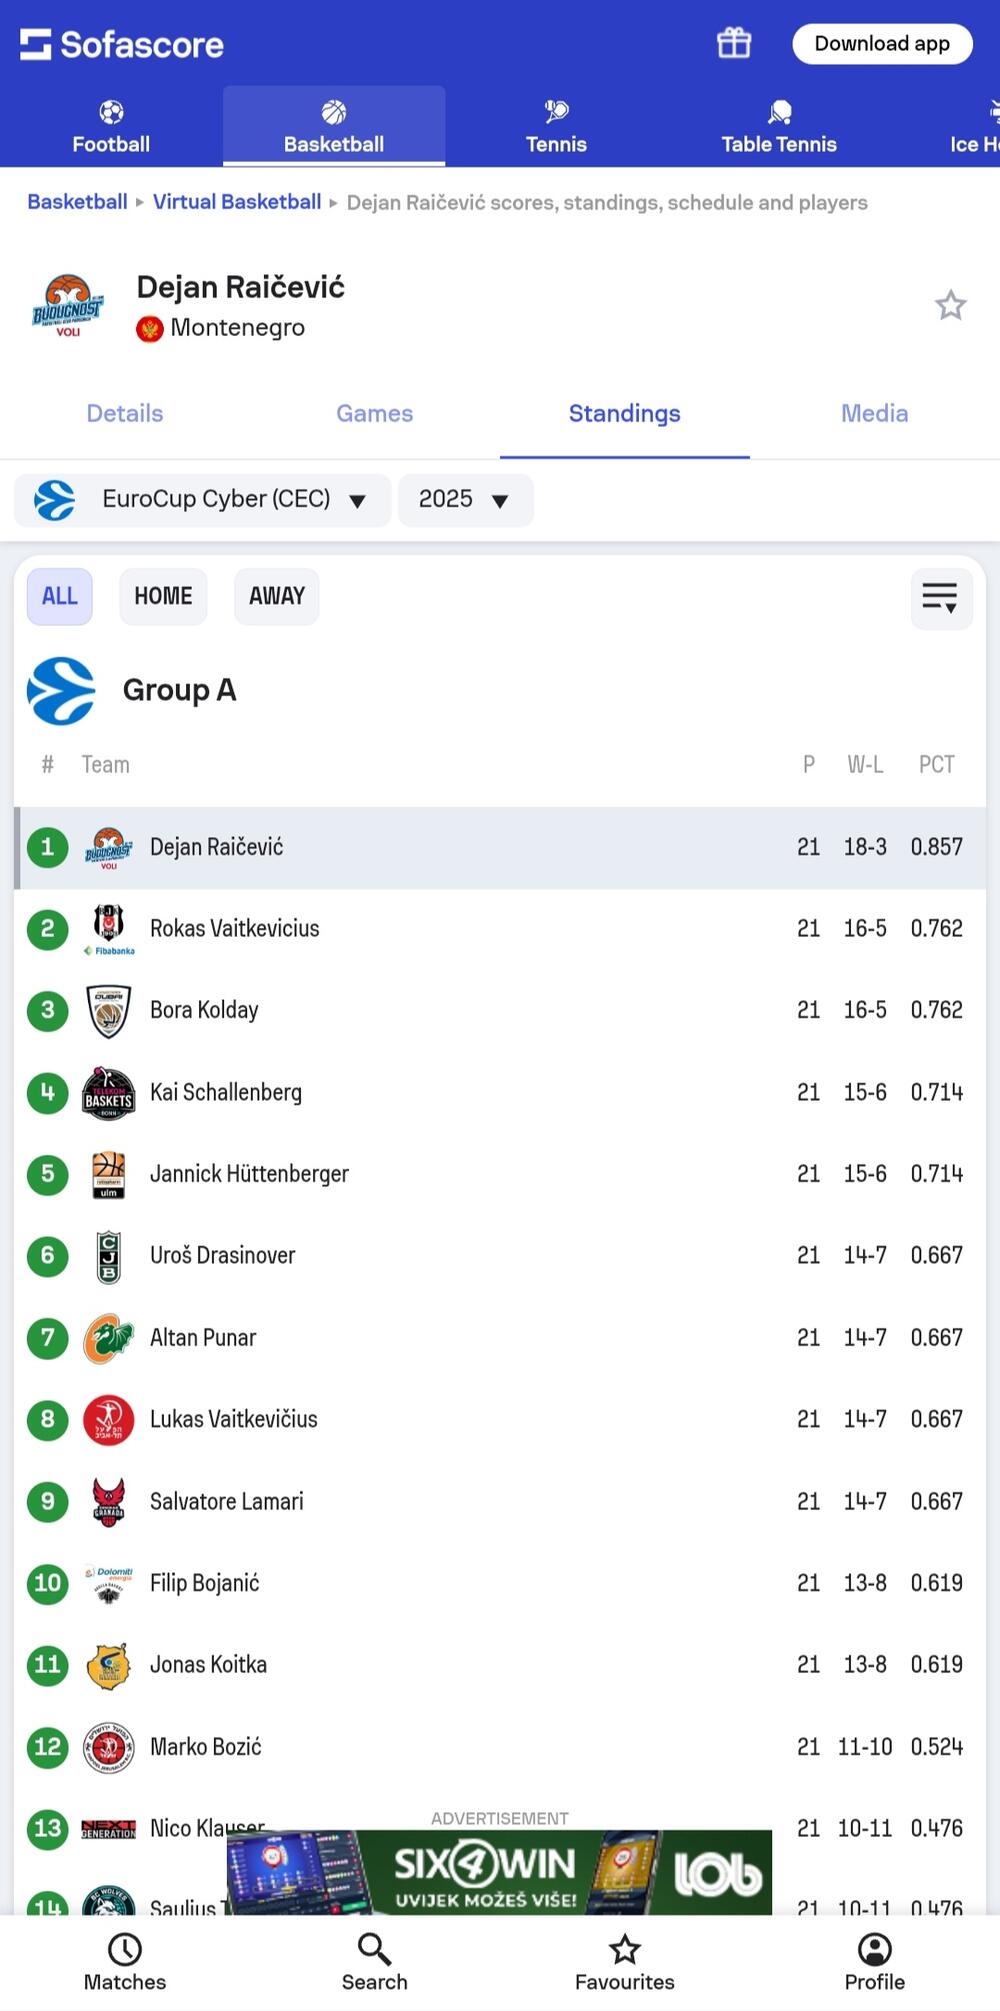Open the standings view options icon

[940, 597]
